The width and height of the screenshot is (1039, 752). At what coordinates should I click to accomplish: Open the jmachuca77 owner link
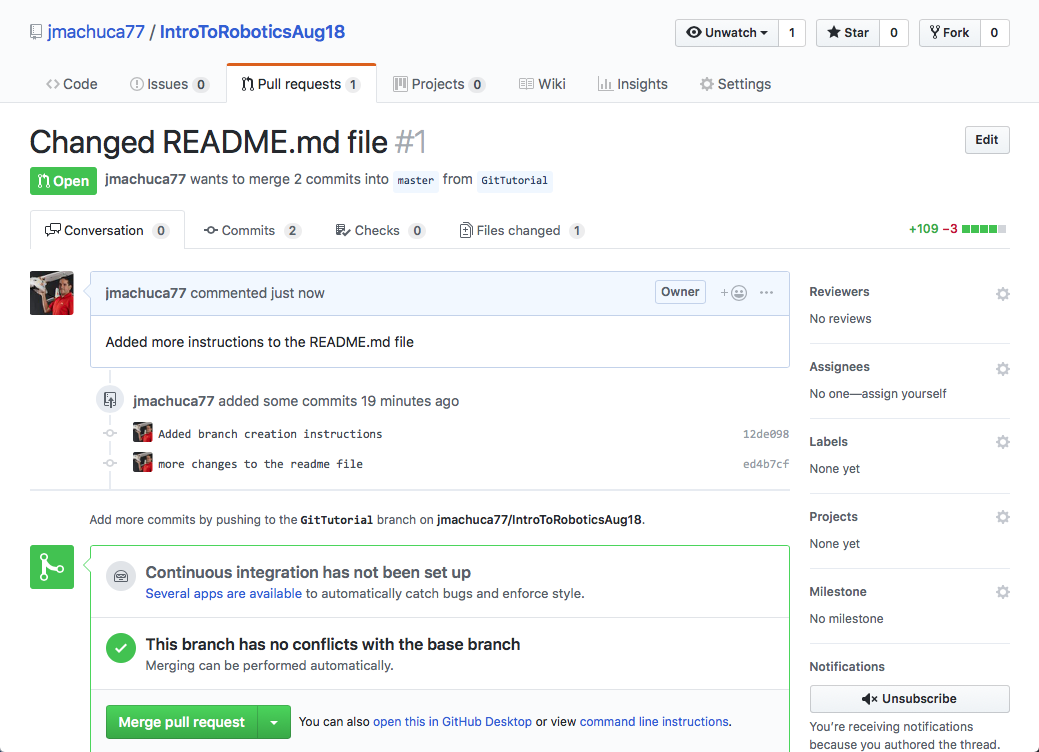[x=95, y=32]
